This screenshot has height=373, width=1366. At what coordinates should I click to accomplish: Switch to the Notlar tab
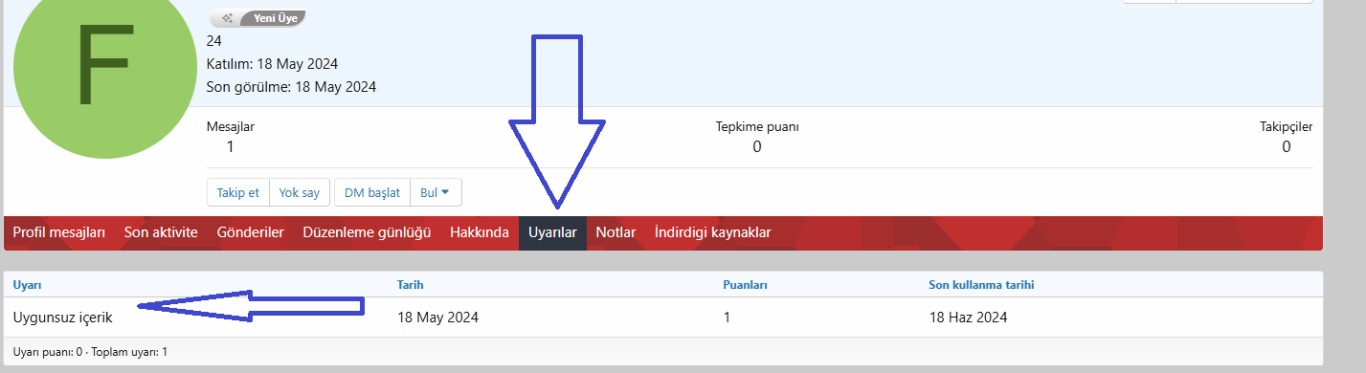coord(616,233)
